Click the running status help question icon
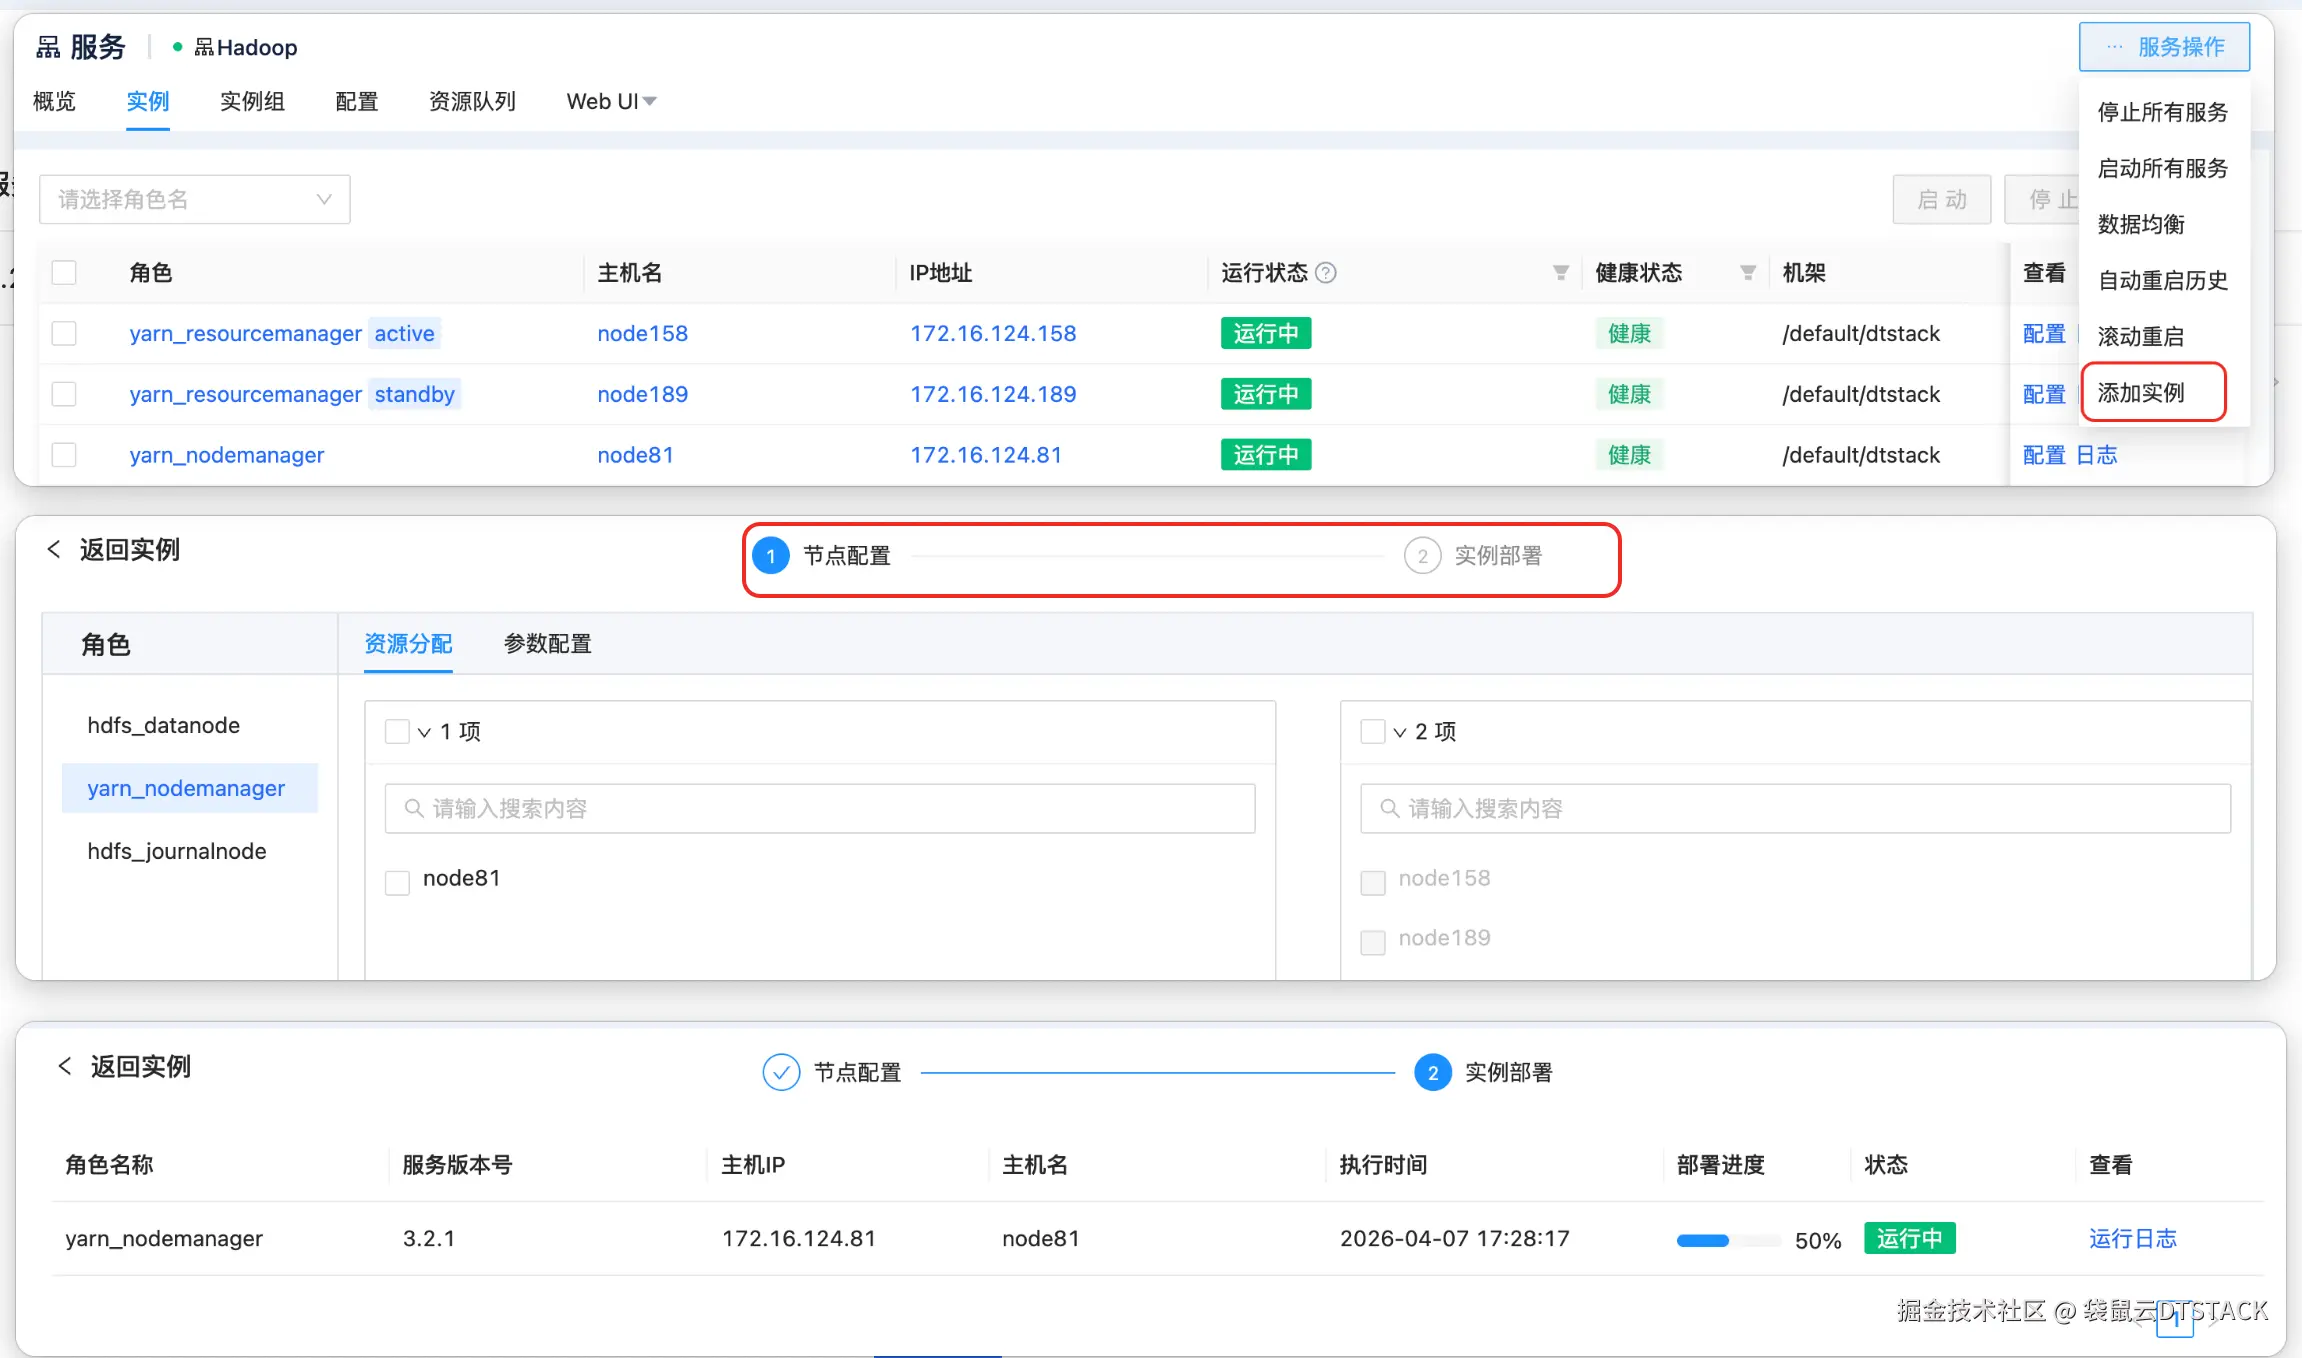Screen dimensions: 2302x1358 coord(1326,273)
